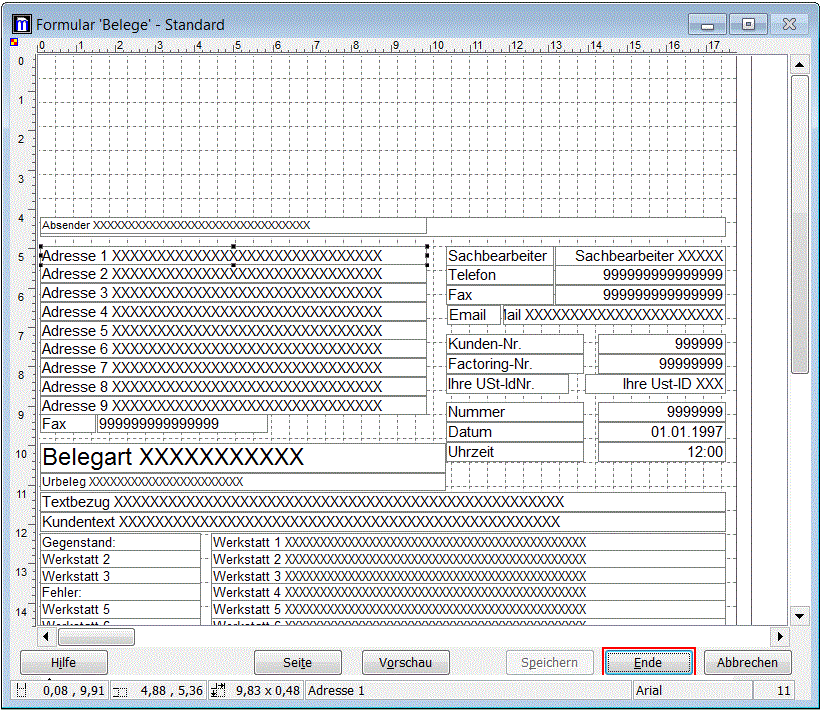Select the Adresse 9 field
The height and width of the screenshot is (711, 821).
pyautogui.click(x=234, y=406)
